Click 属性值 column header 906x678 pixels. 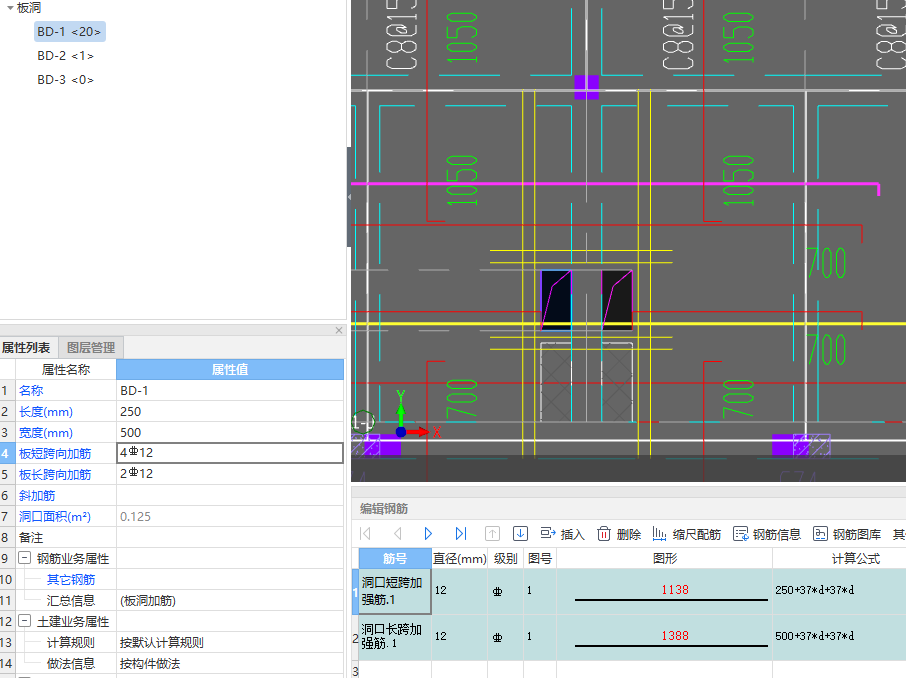click(230, 369)
